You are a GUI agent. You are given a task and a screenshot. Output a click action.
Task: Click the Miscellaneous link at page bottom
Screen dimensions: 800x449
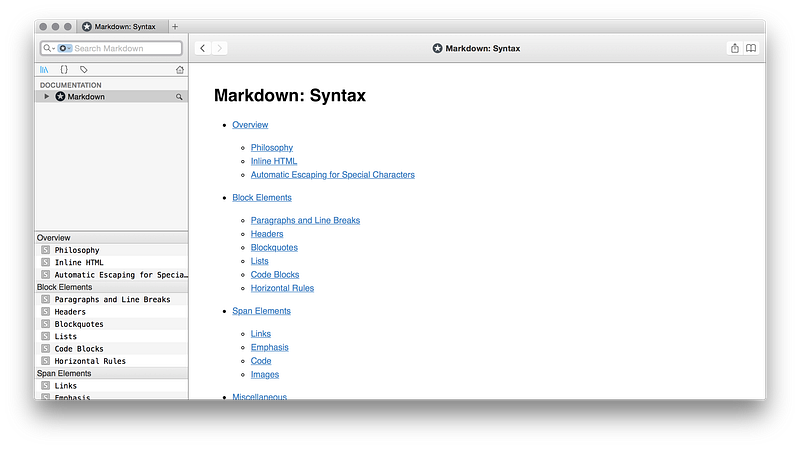click(x=259, y=396)
